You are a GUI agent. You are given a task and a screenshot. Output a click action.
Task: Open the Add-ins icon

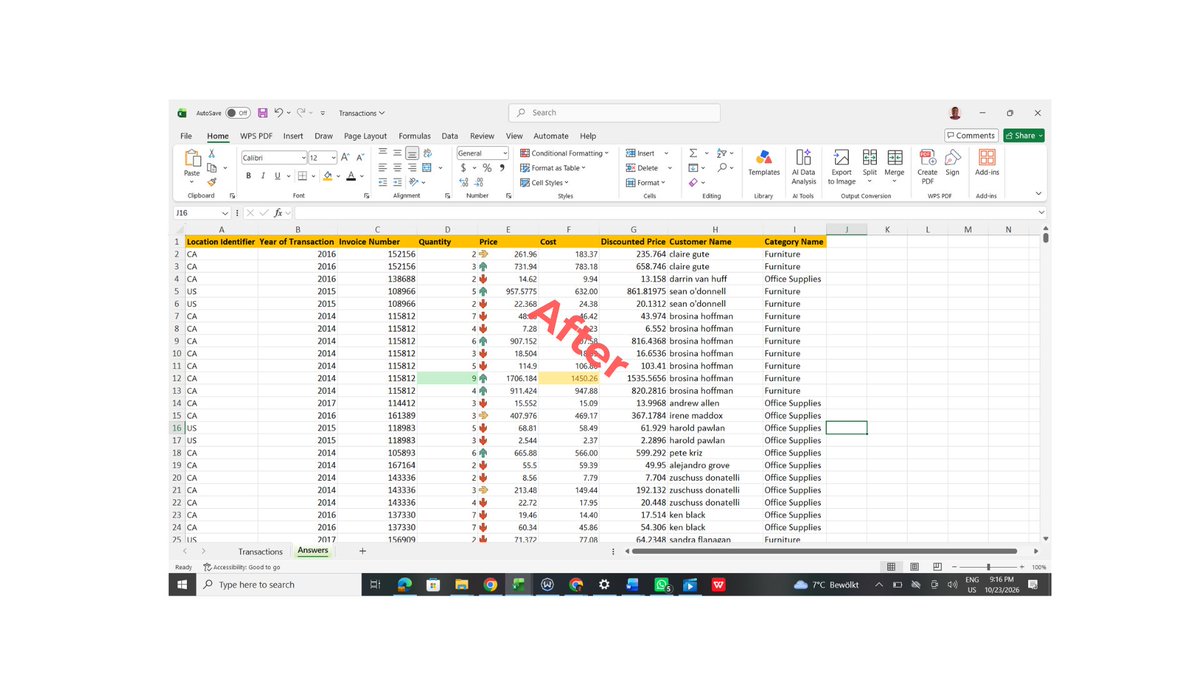[x=987, y=163]
